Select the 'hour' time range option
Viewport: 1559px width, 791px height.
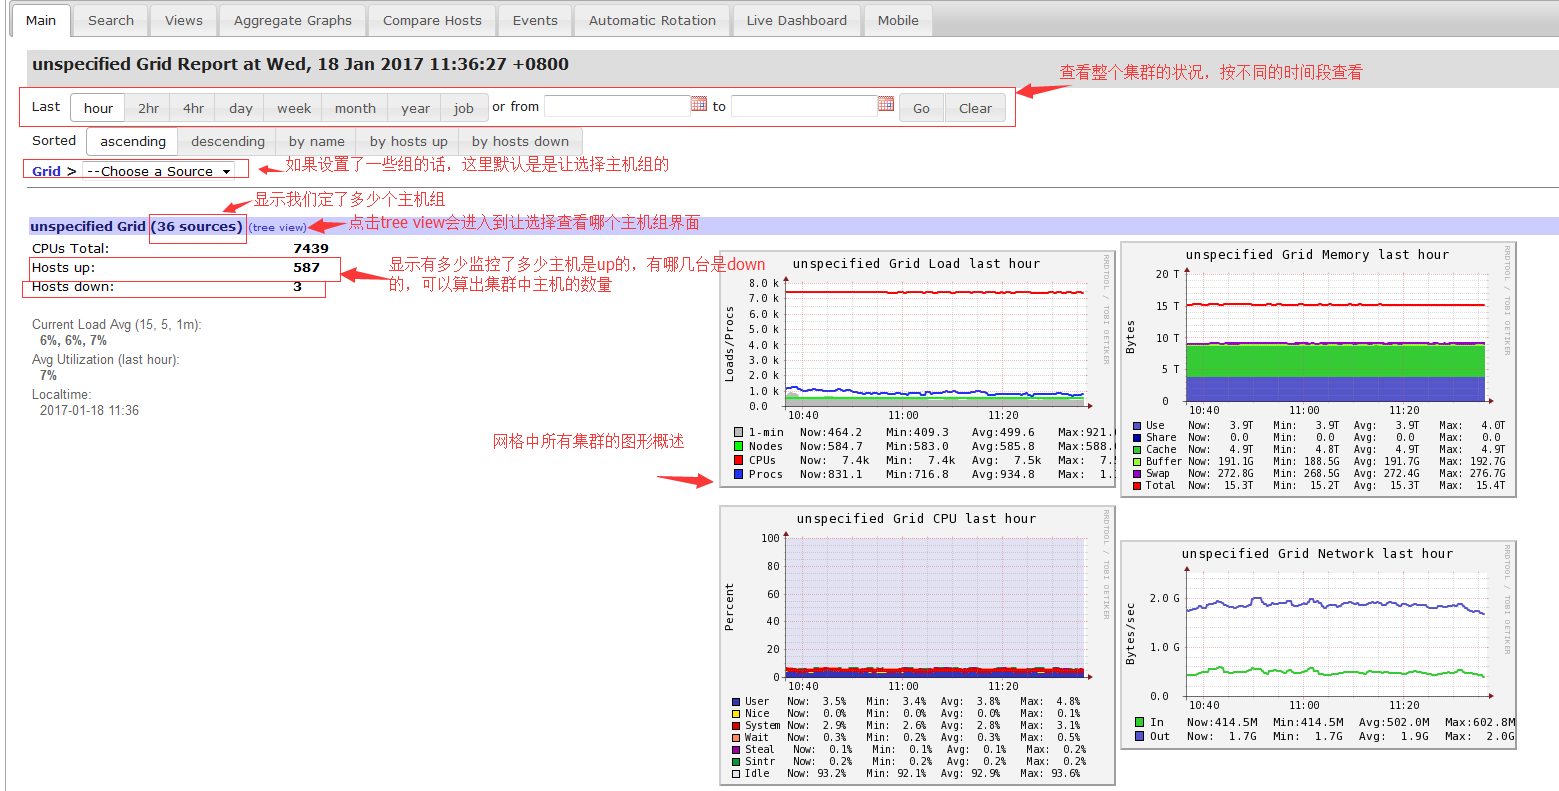click(x=98, y=108)
